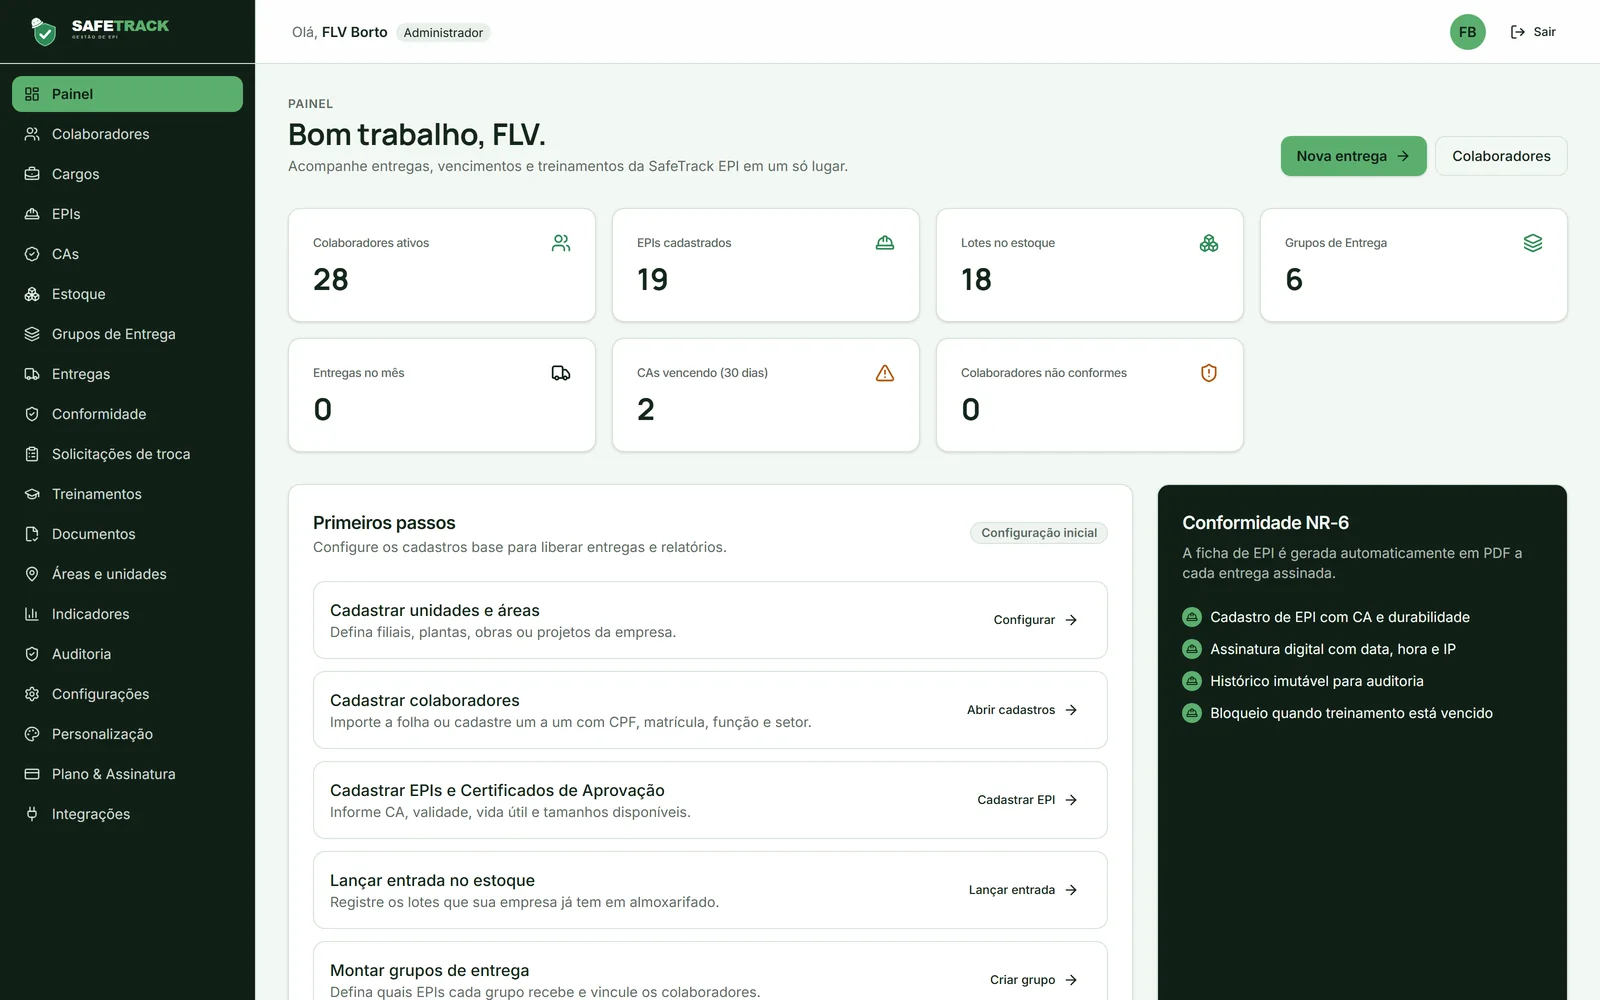Open Indicadores from the sidebar
The height and width of the screenshot is (1000, 1600).
pos(127,614)
